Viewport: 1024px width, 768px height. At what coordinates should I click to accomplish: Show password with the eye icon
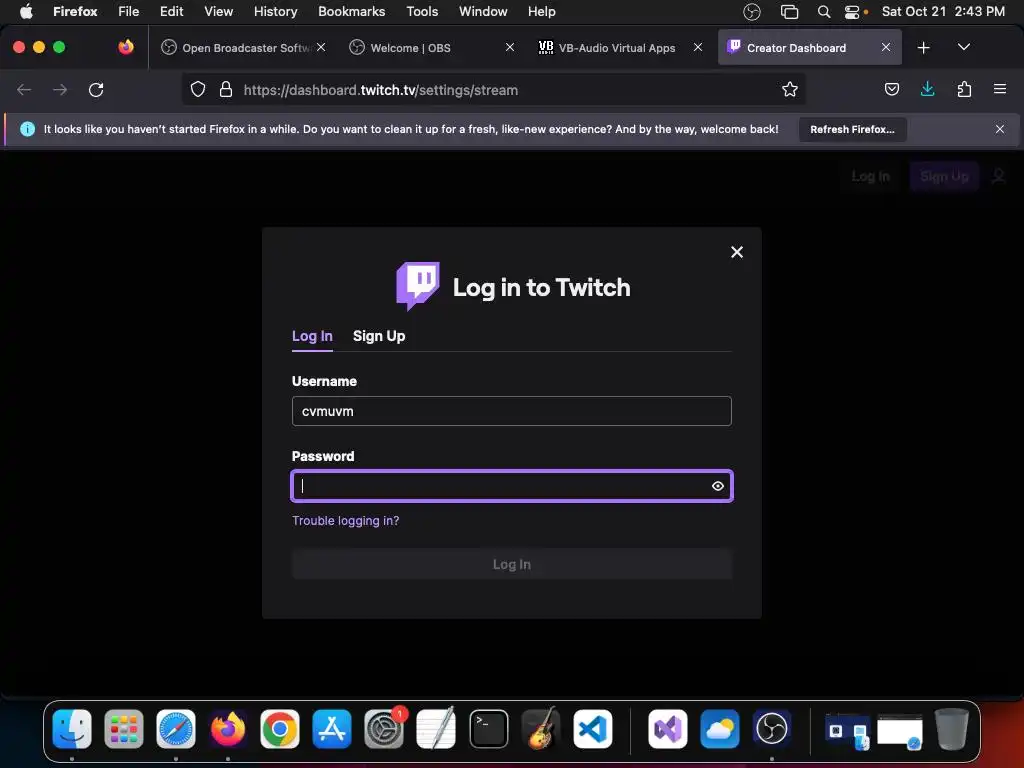718,486
